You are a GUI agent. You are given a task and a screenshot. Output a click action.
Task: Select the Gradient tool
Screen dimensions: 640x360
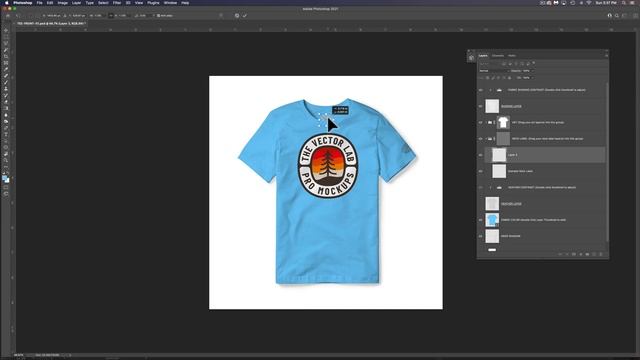(x=6, y=109)
